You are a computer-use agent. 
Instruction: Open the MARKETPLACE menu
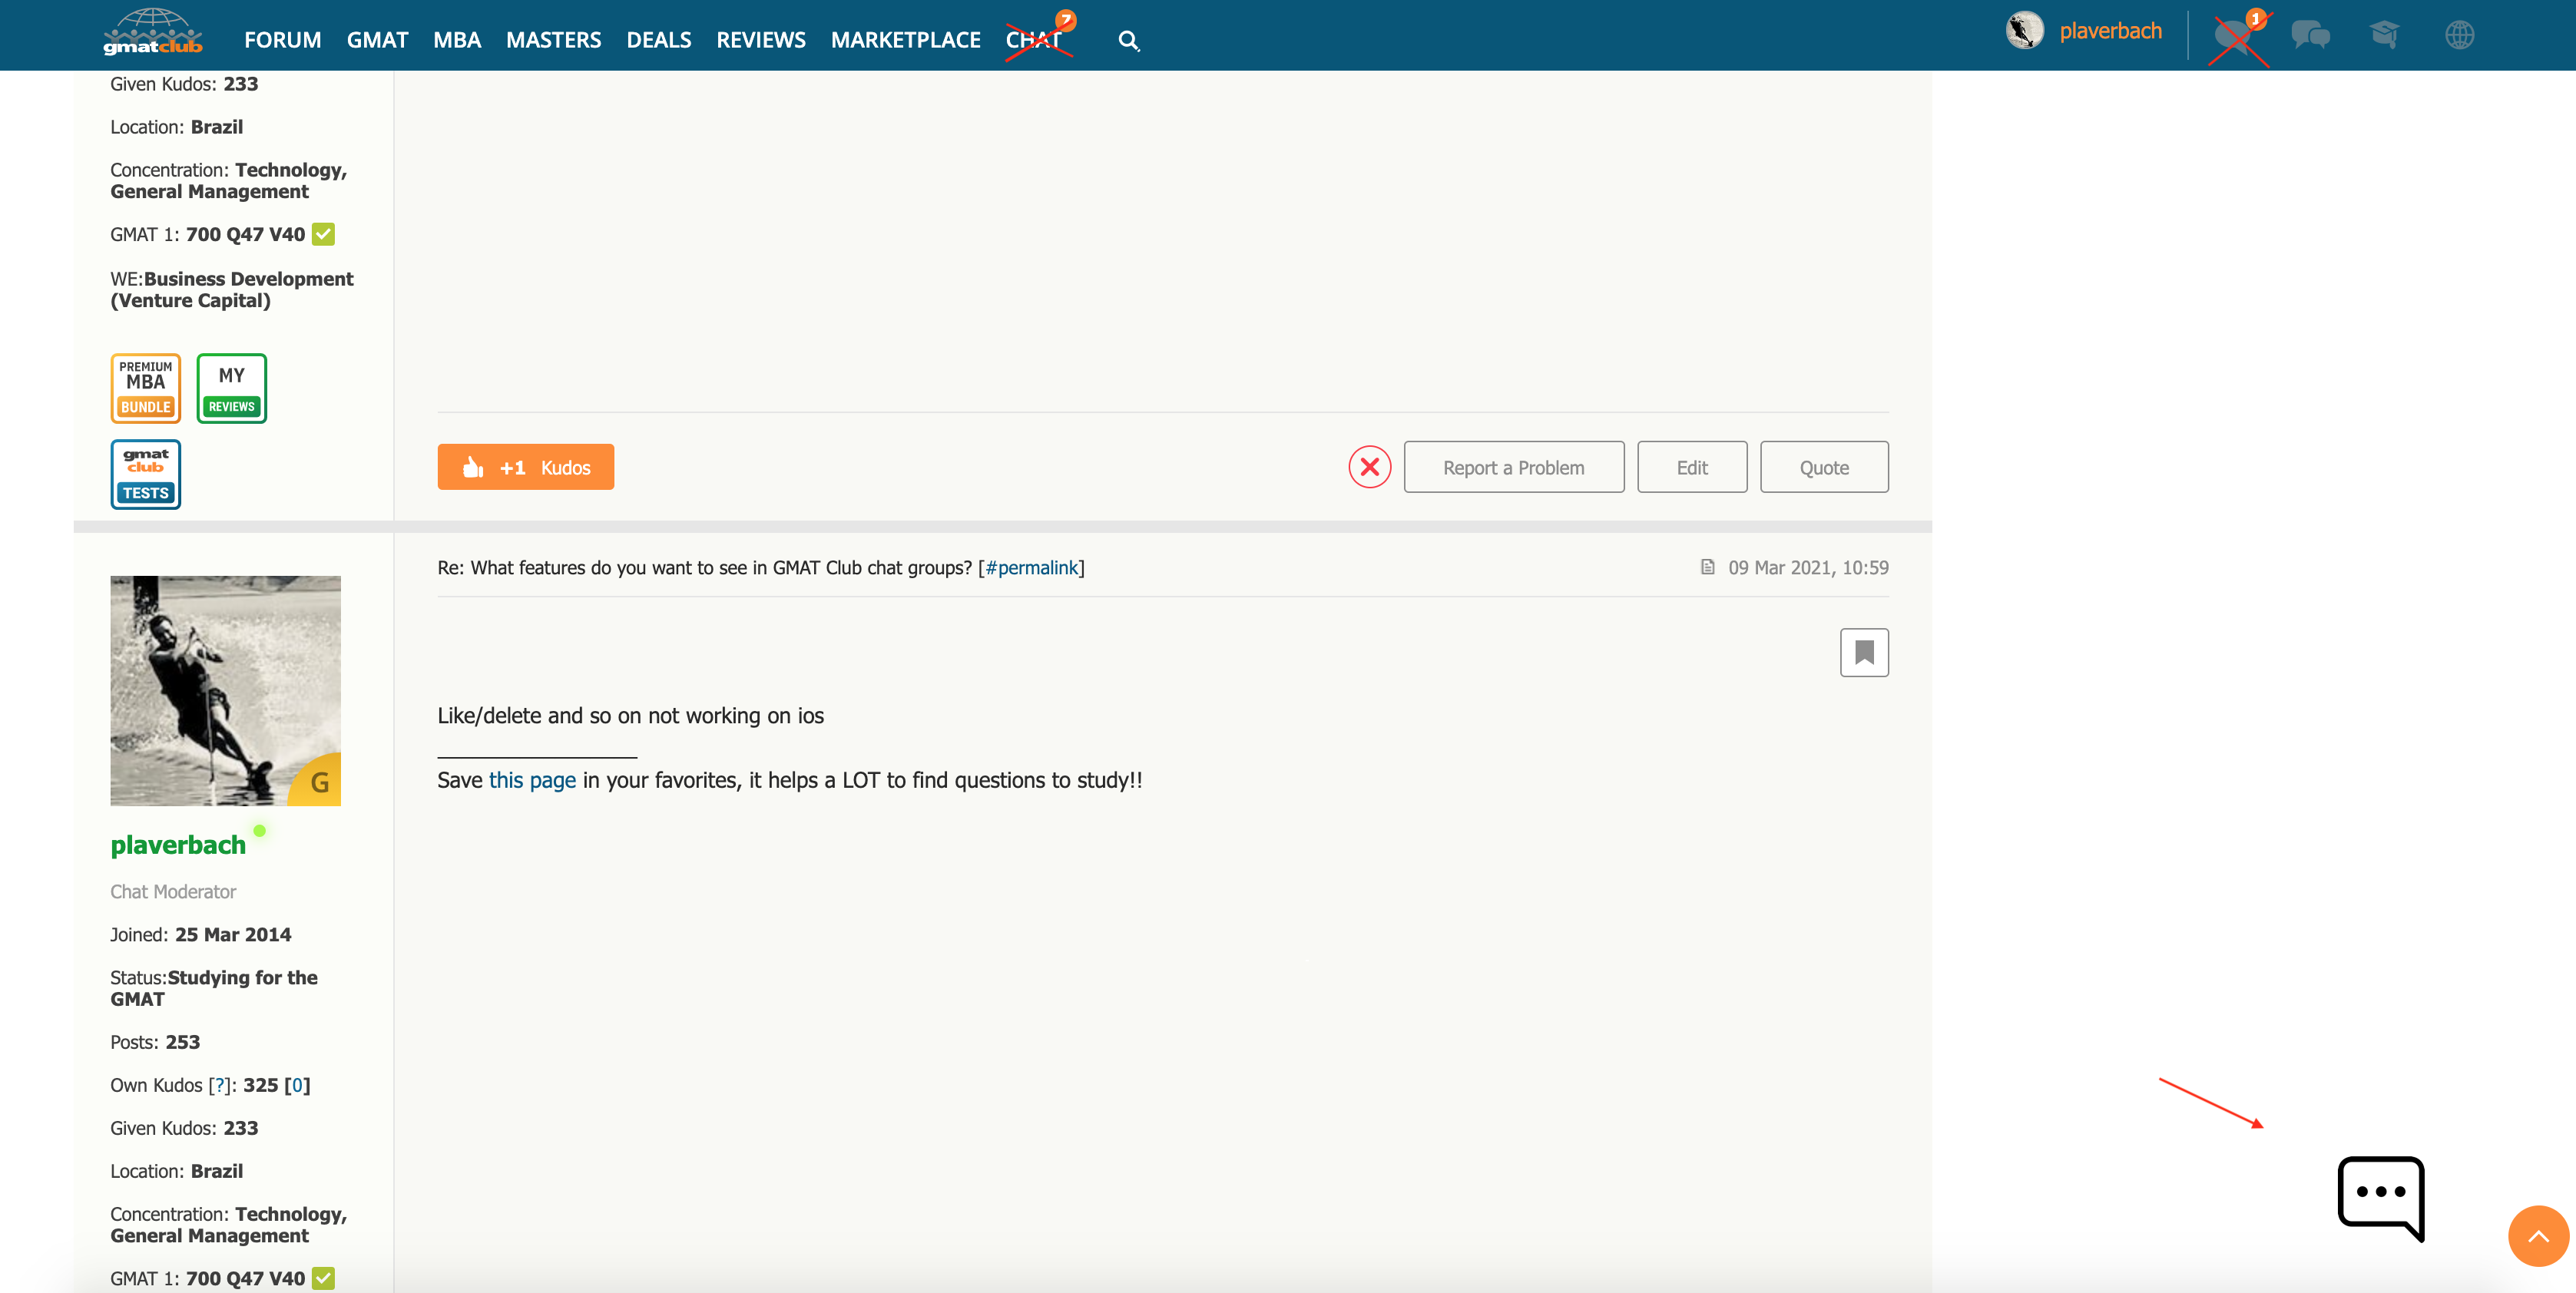905,40
